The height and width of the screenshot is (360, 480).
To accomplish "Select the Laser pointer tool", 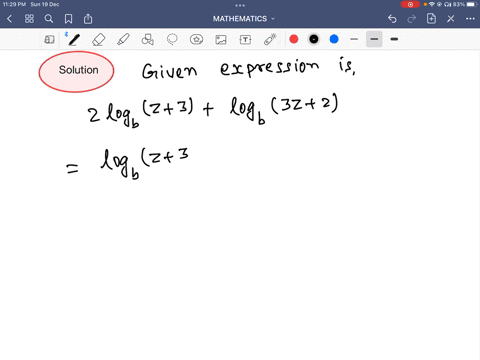I will point(270,39).
